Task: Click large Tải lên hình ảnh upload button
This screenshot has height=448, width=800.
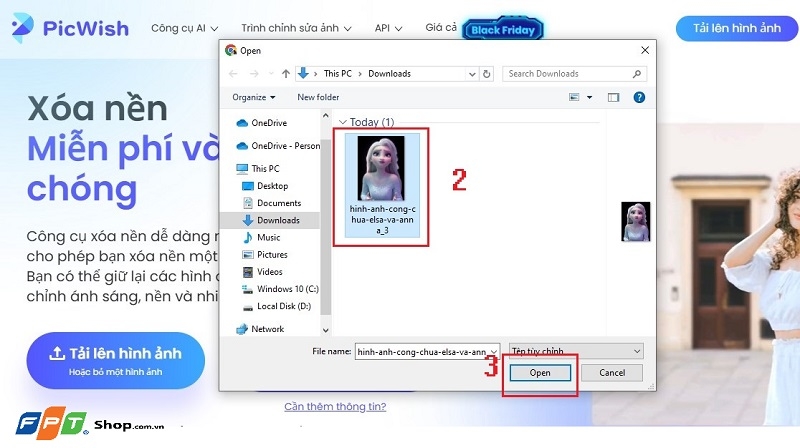Action: tap(116, 361)
